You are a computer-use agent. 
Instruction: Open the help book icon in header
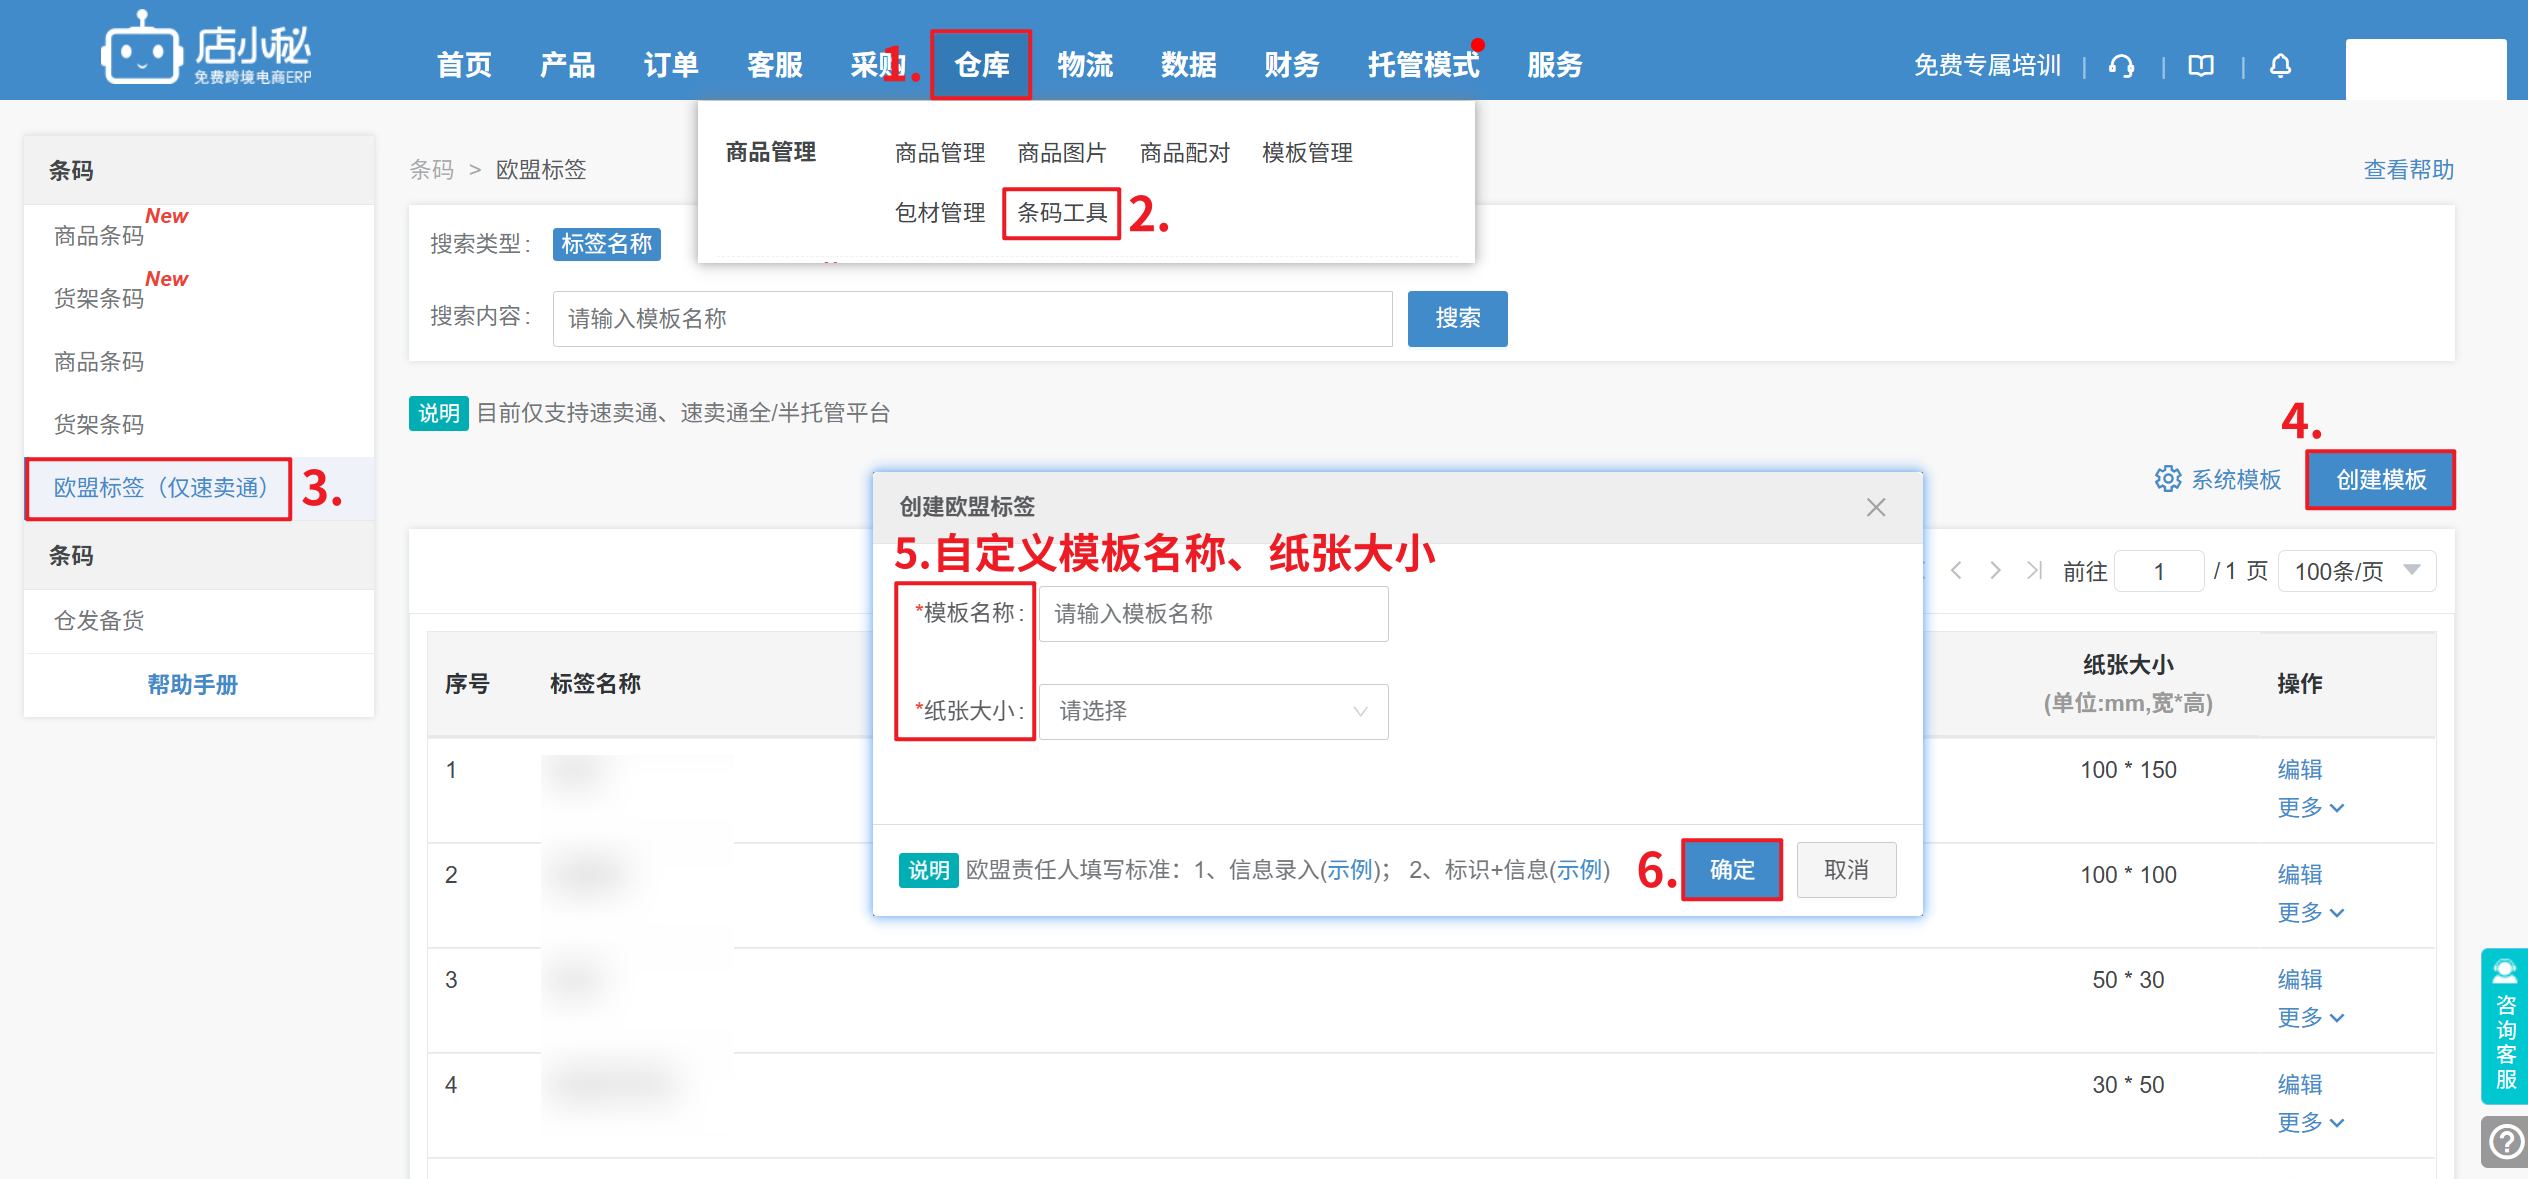(2201, 66)
